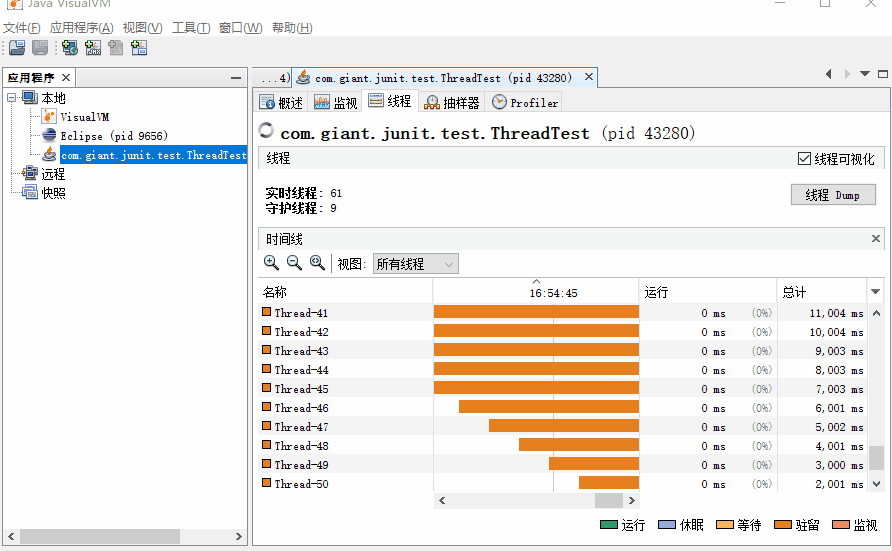Sort by the 名称 column header
892x551 pixels.
[x=345, y=292]
